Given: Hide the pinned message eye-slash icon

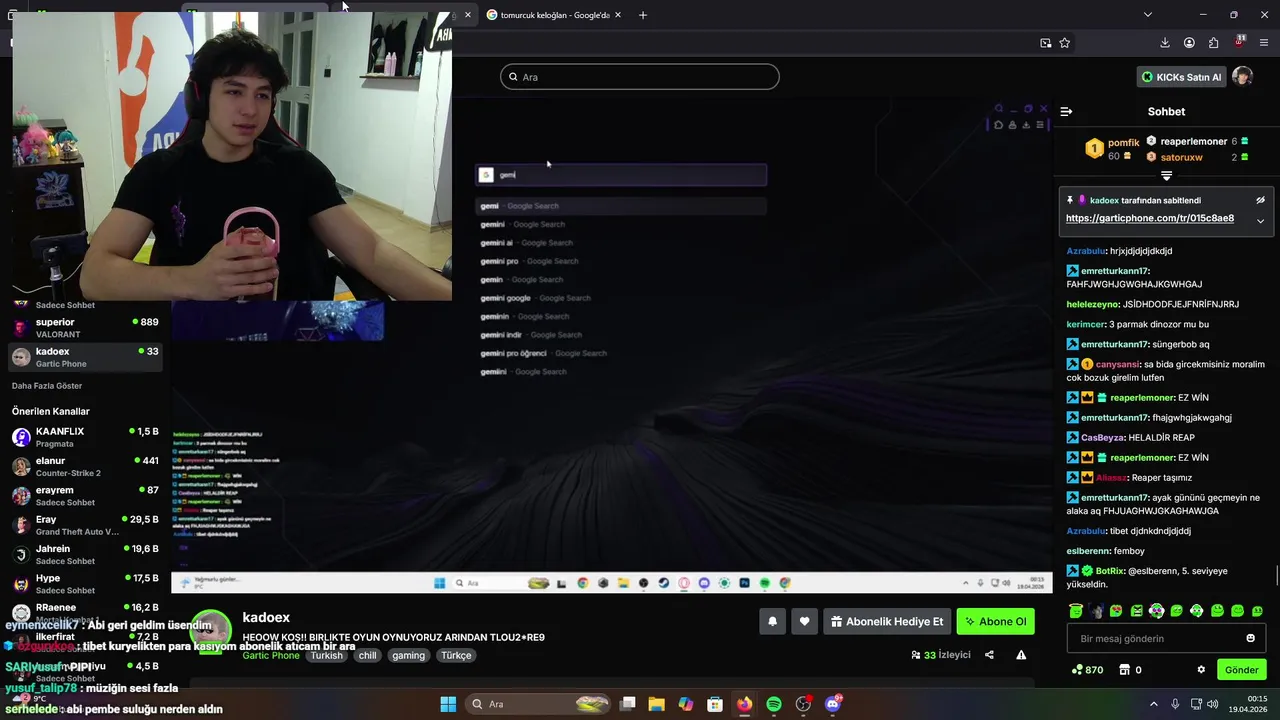Looking at the screenshot, I should pos(1260,200).
